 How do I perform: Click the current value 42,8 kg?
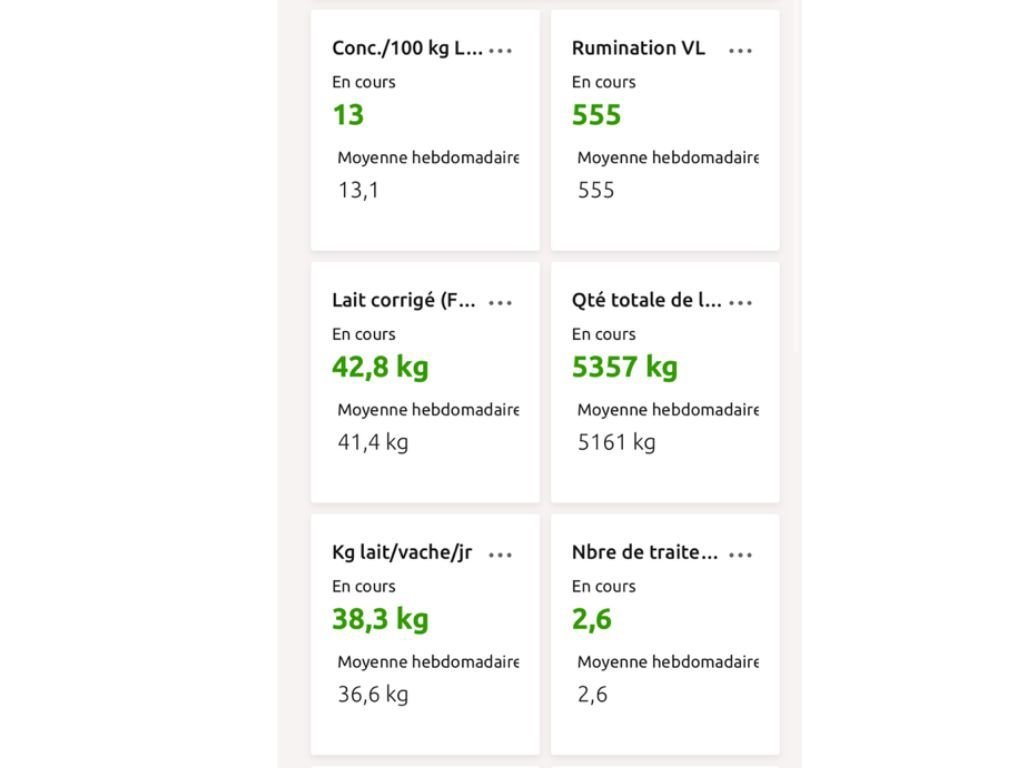(x=380, y=367)
